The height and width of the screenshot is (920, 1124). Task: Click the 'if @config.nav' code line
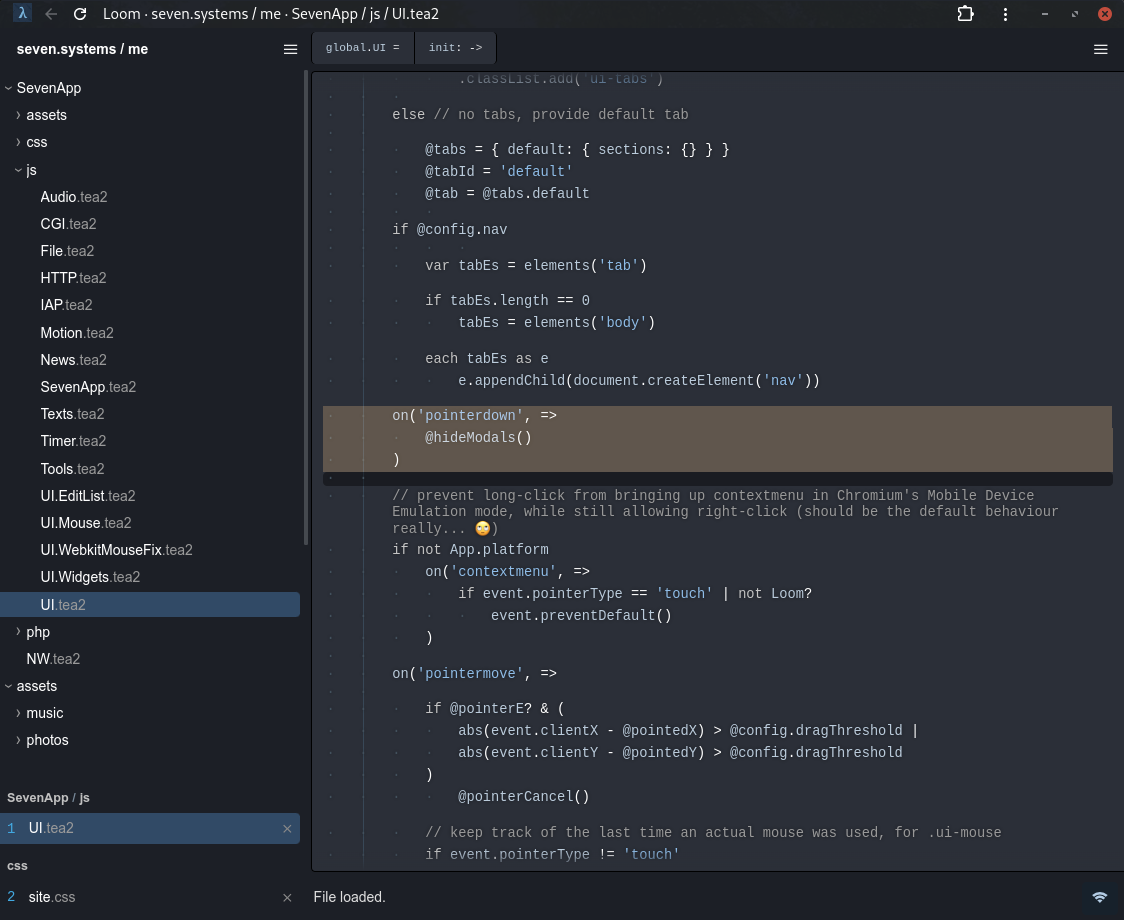click(x=449, y=229)
